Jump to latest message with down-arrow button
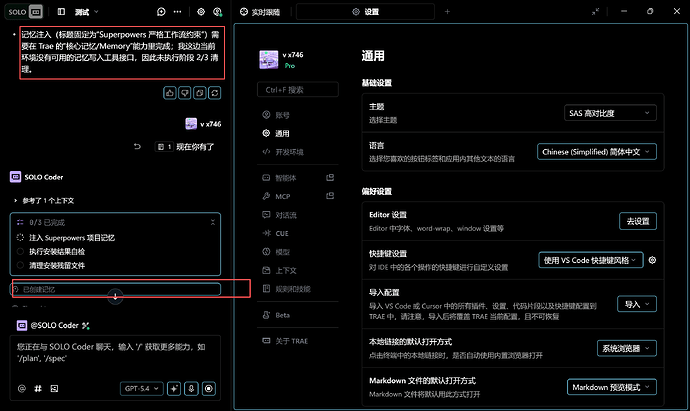690x411 pixels. (x=115, y=297)
